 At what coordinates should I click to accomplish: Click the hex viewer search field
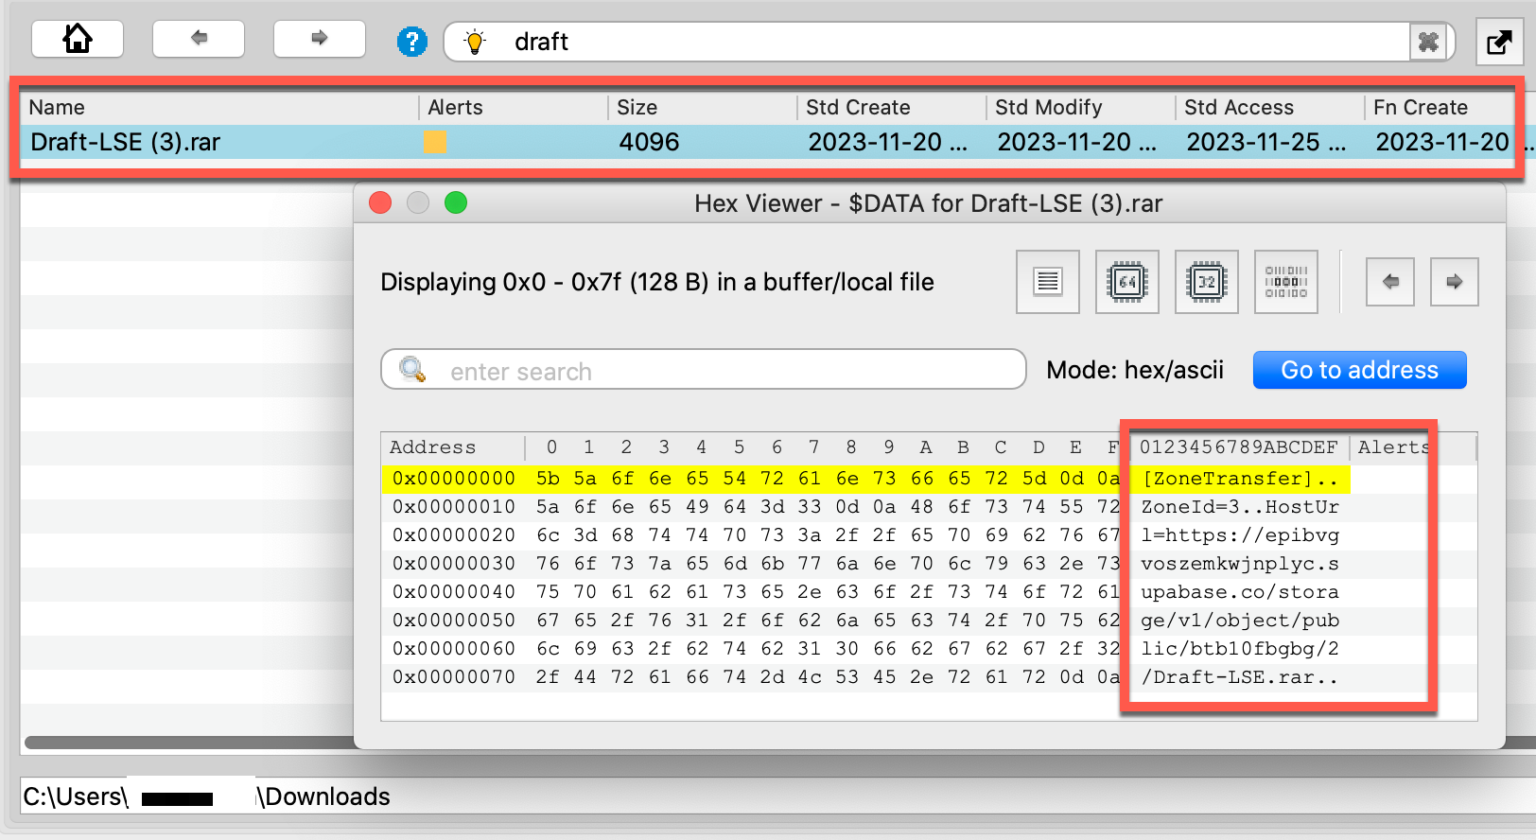[x=720, y=371]
